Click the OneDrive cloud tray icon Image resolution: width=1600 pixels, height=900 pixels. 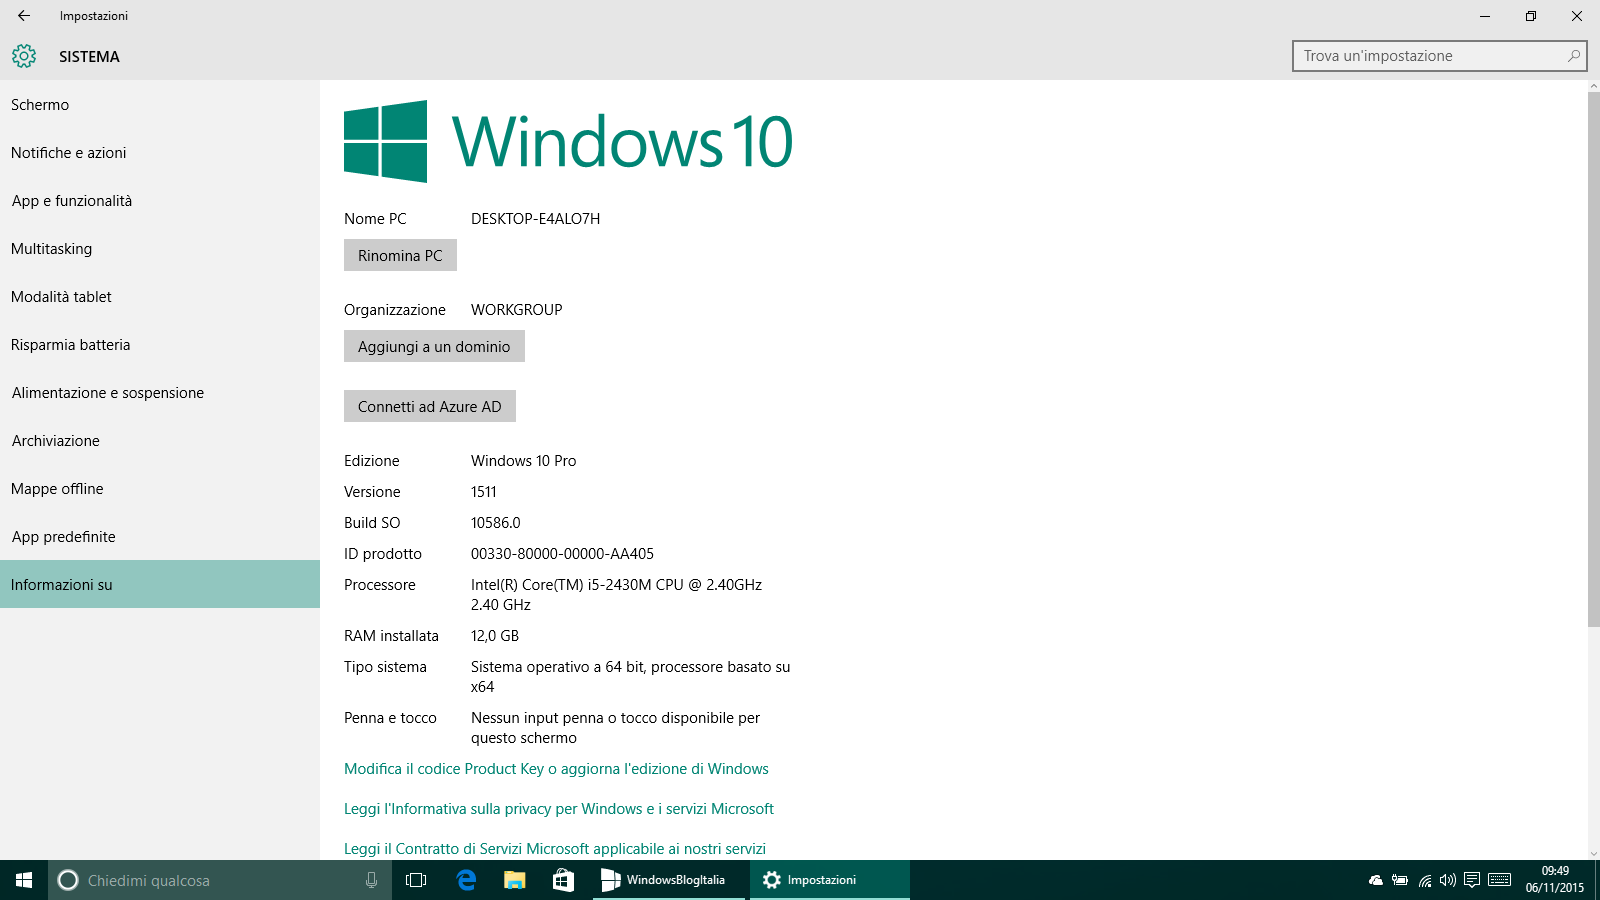point(1376,880)
